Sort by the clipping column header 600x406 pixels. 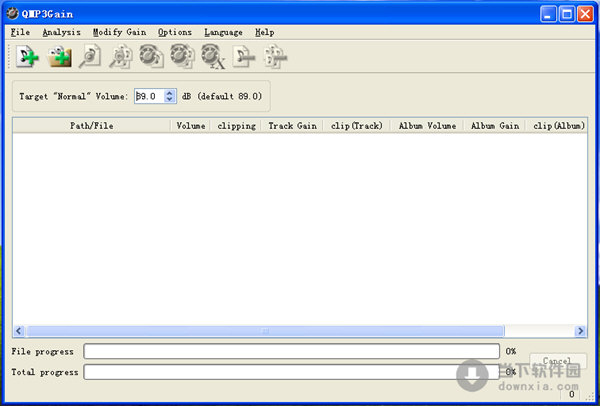(236, 126)
